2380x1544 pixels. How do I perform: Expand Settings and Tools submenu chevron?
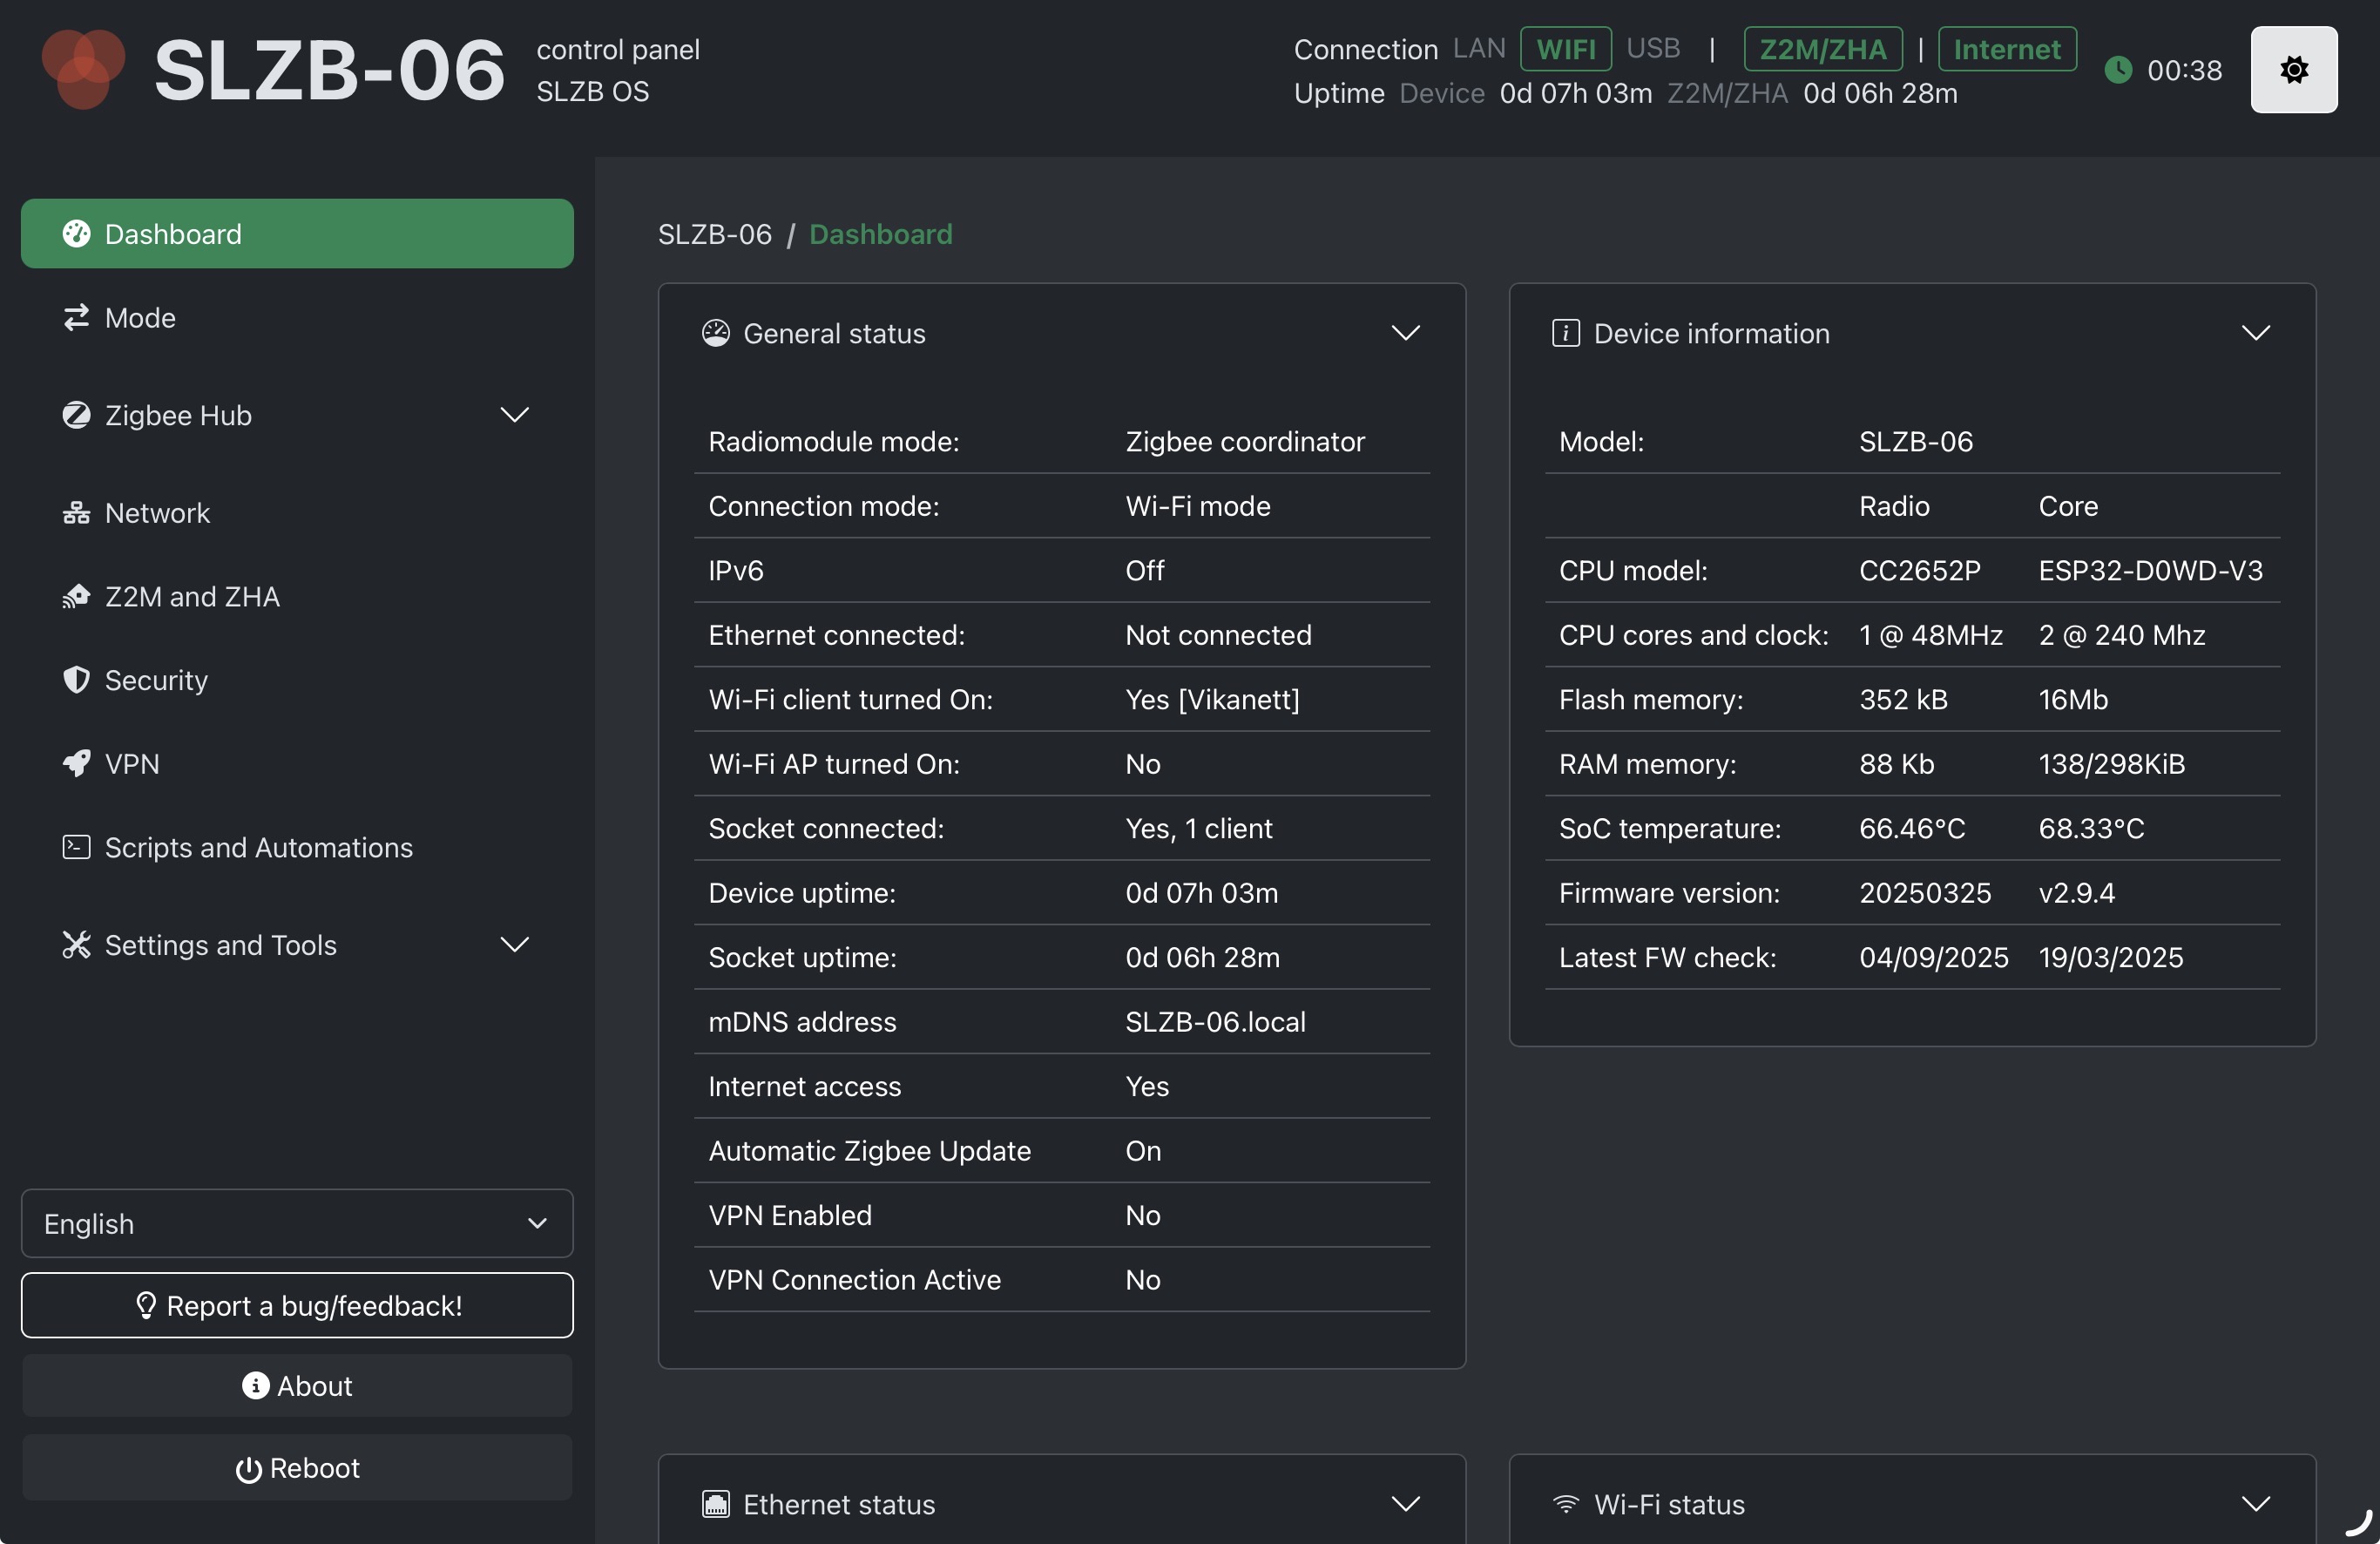(x=514, y=945)
